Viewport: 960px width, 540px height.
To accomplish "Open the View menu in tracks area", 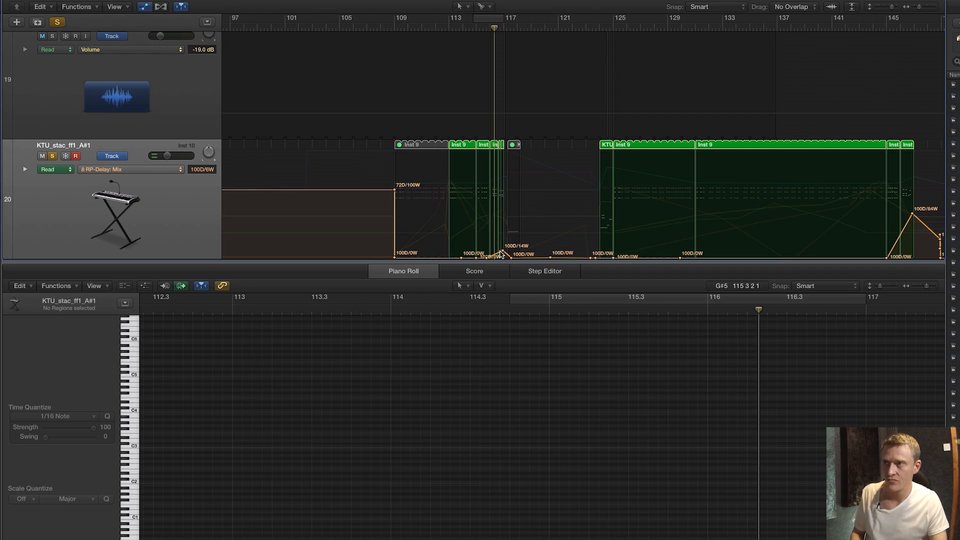I will point(118,7).
